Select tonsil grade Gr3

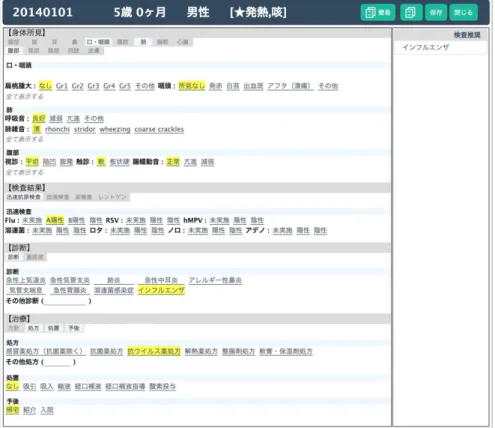tap(93, 86)
